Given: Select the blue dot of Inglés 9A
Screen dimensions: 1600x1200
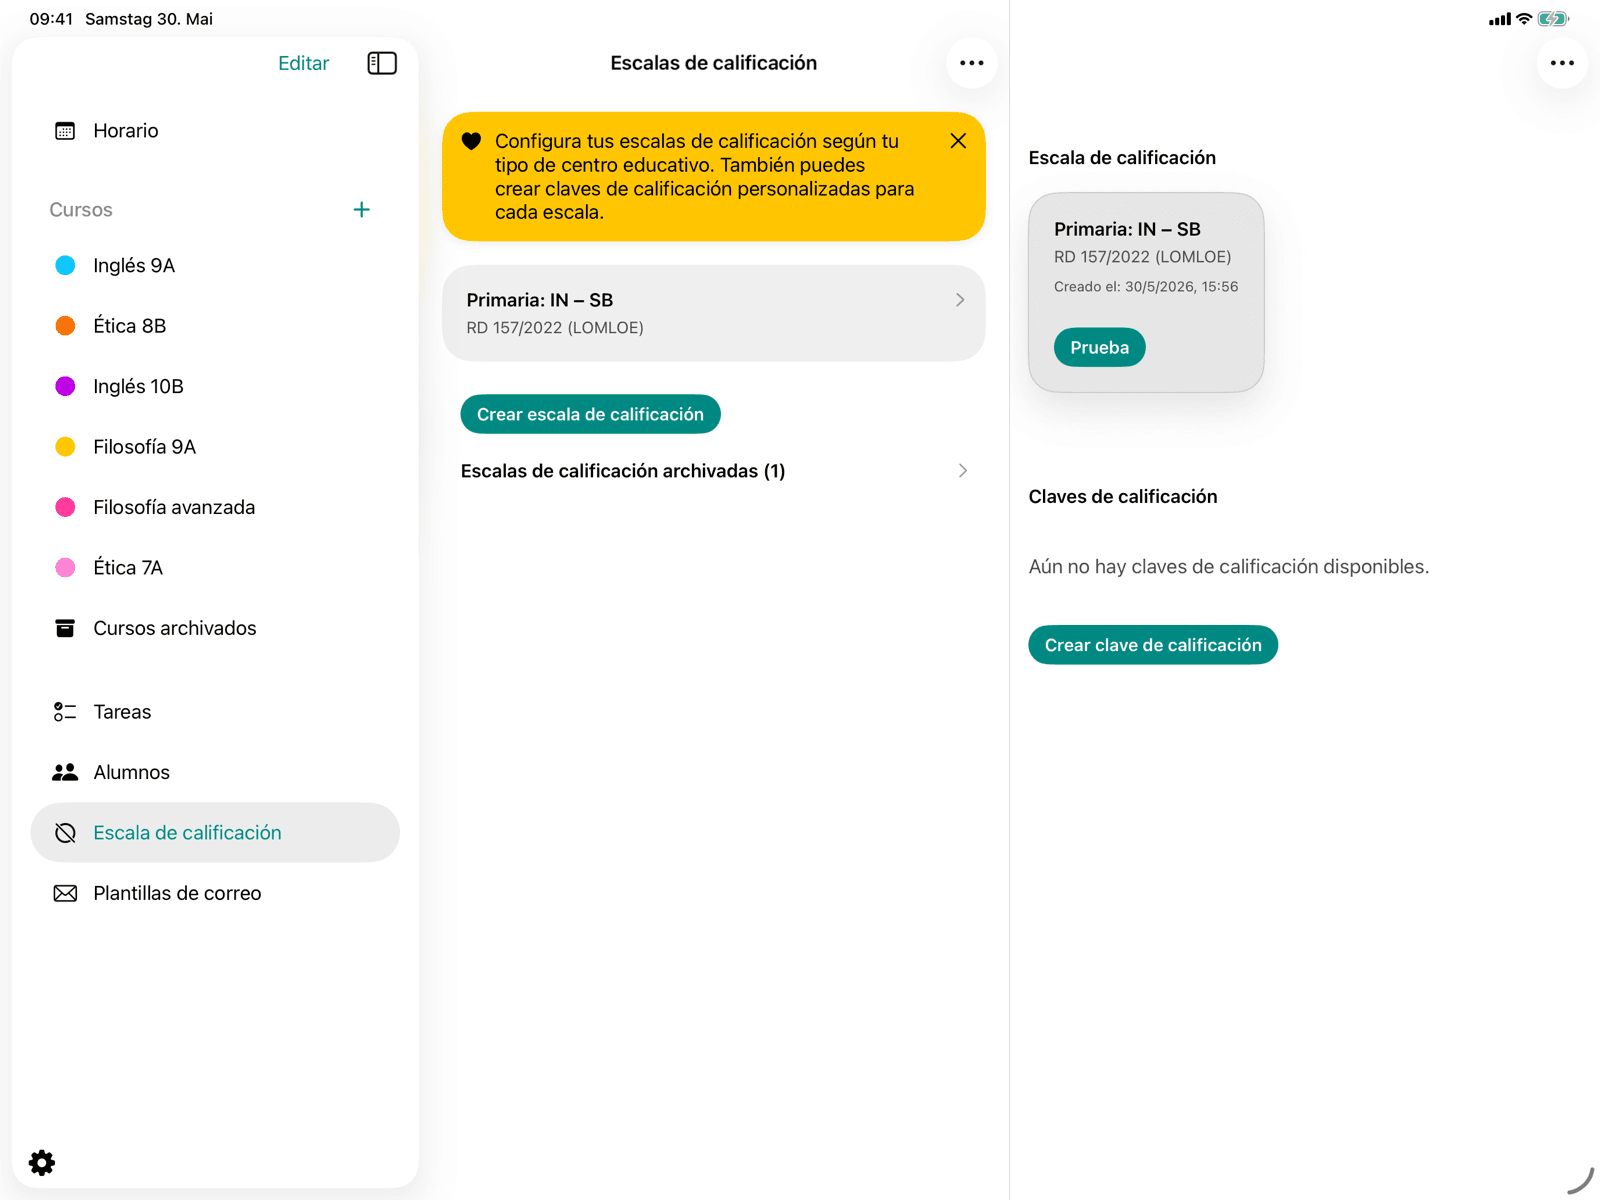Looking at the screenshot, I should pyautogui.click(x=65, y=265).
